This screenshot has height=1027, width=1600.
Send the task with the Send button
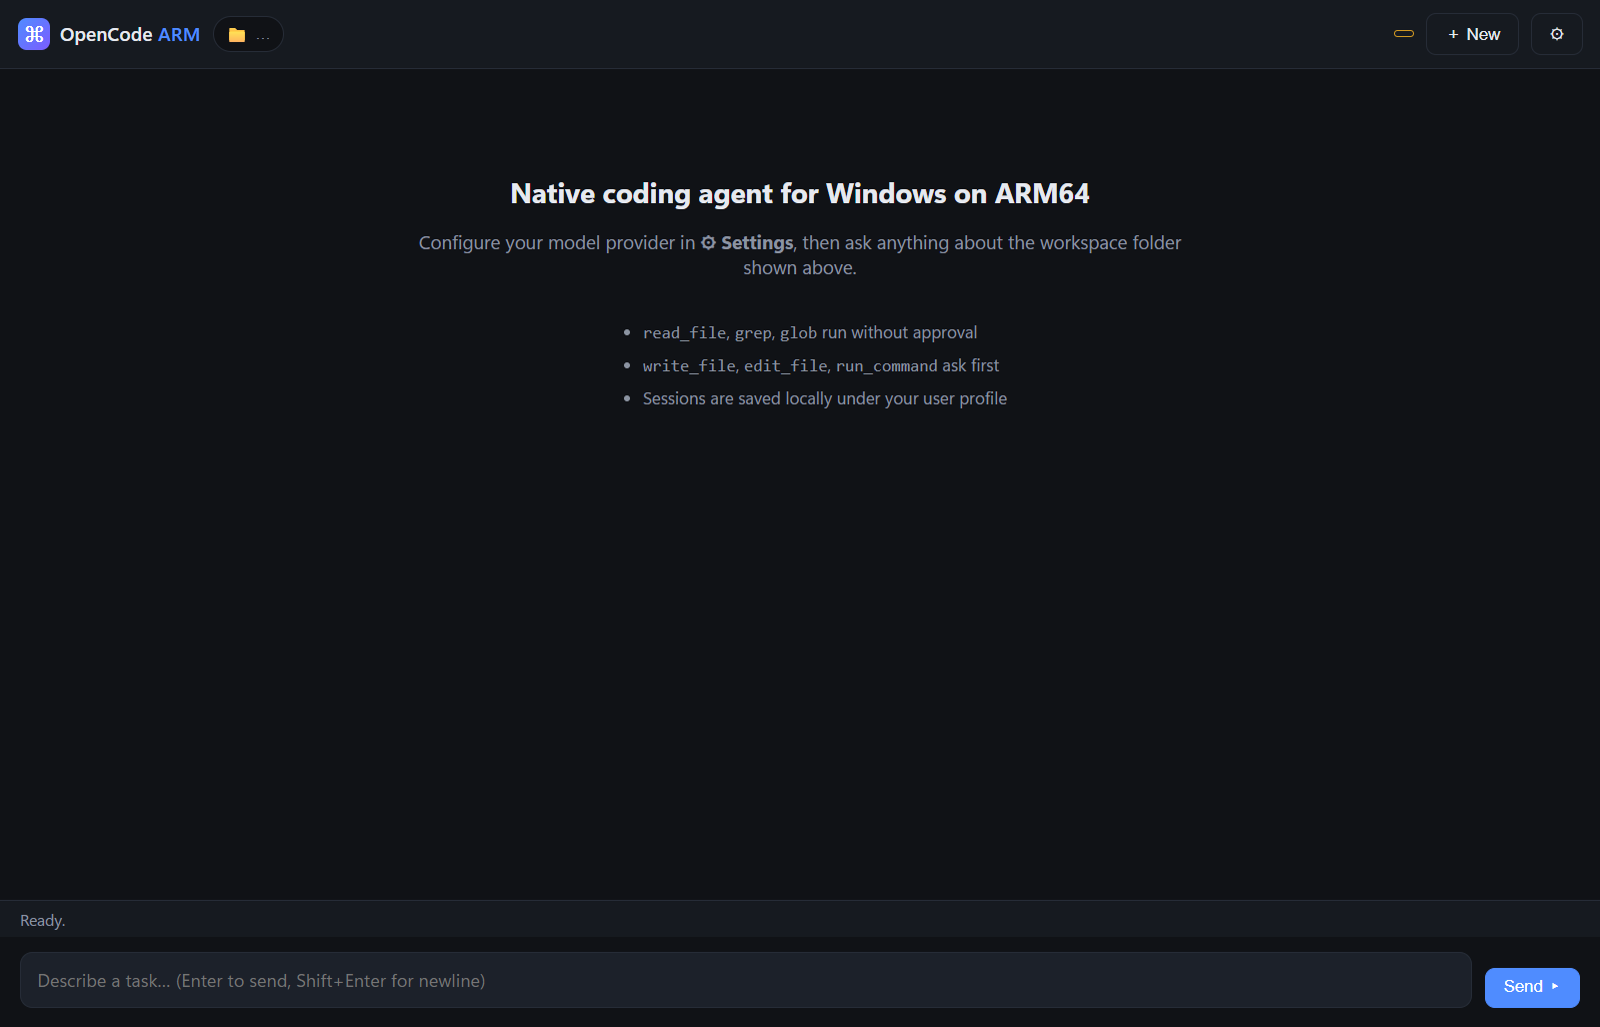1532,987
